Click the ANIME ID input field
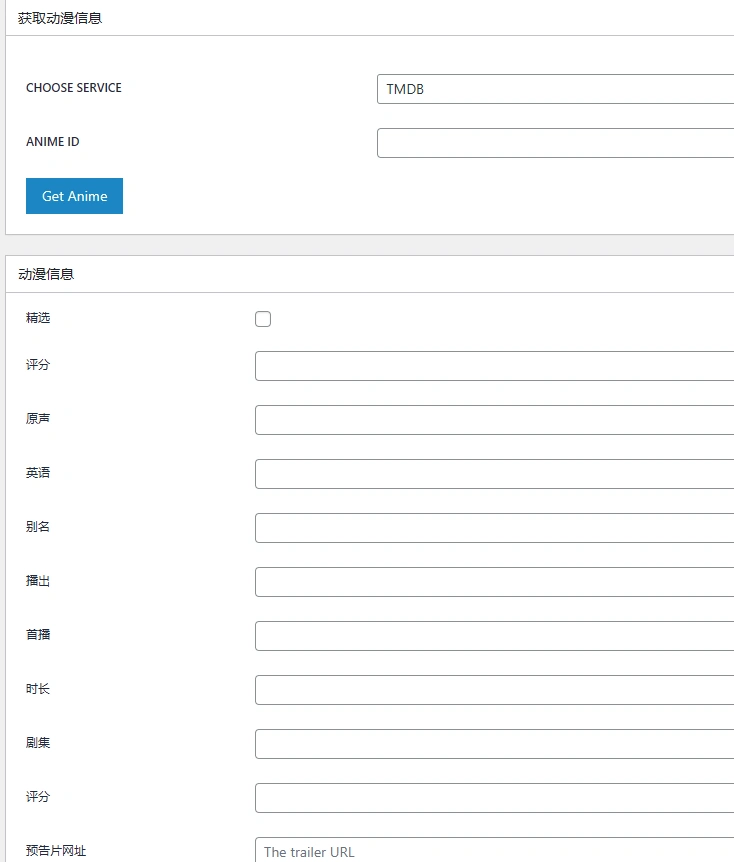This screenshot has width=734, height=862. pyautogui.click(x=550, y=142)
